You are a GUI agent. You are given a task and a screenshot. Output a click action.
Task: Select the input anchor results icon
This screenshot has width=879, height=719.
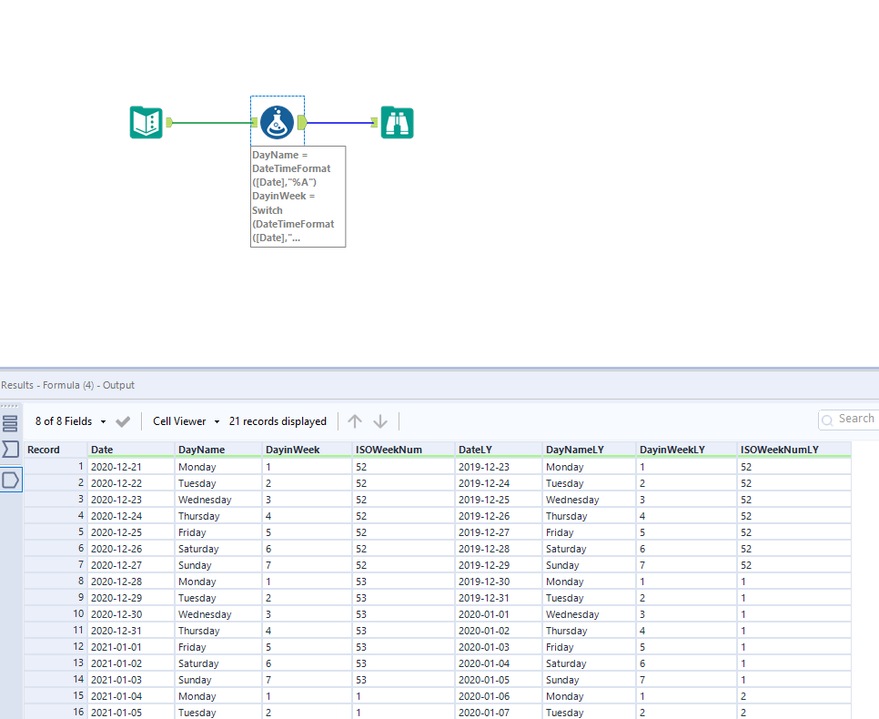pyautogui.click(x=10, y=449)
